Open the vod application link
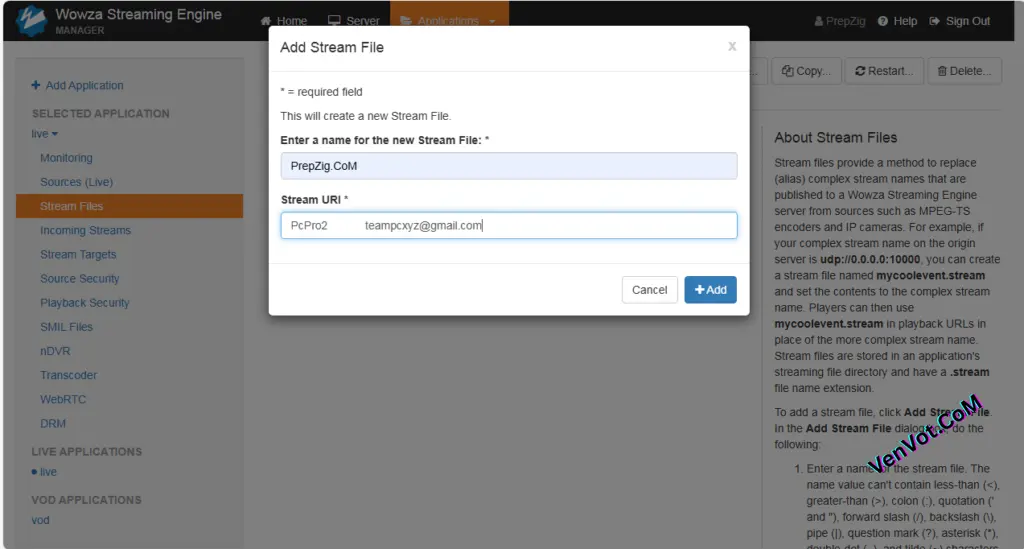Image resolution: width=1024 pixels, height=549 pixels. (x=40, y=520)
